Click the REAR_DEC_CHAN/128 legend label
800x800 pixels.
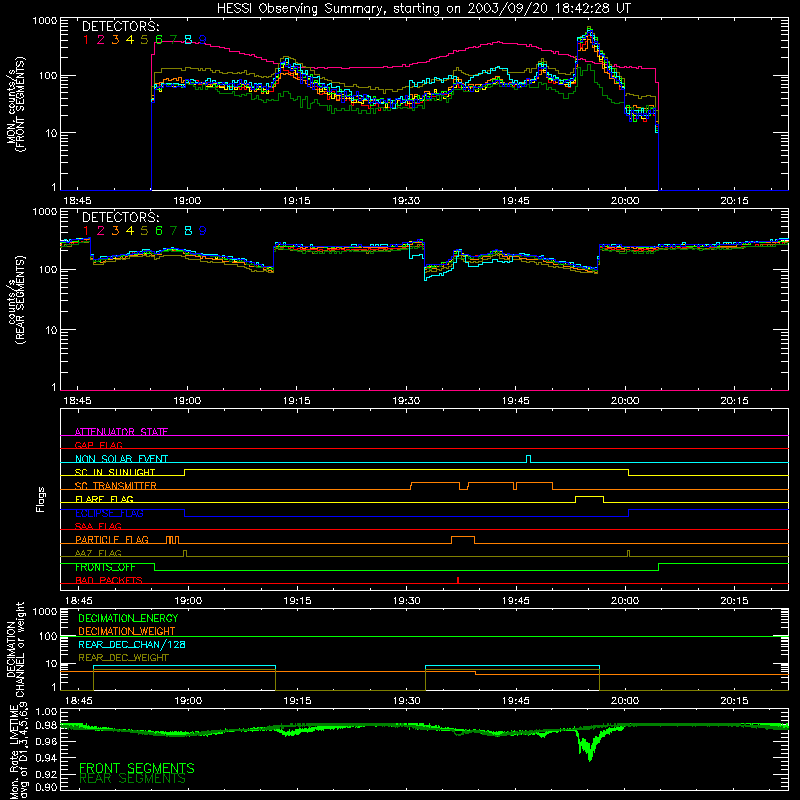[132, 644]
